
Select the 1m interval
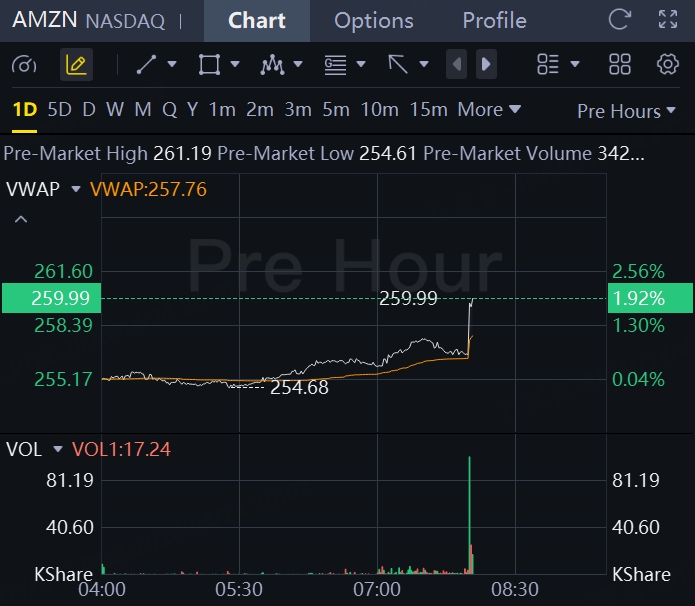pos(222,109)
